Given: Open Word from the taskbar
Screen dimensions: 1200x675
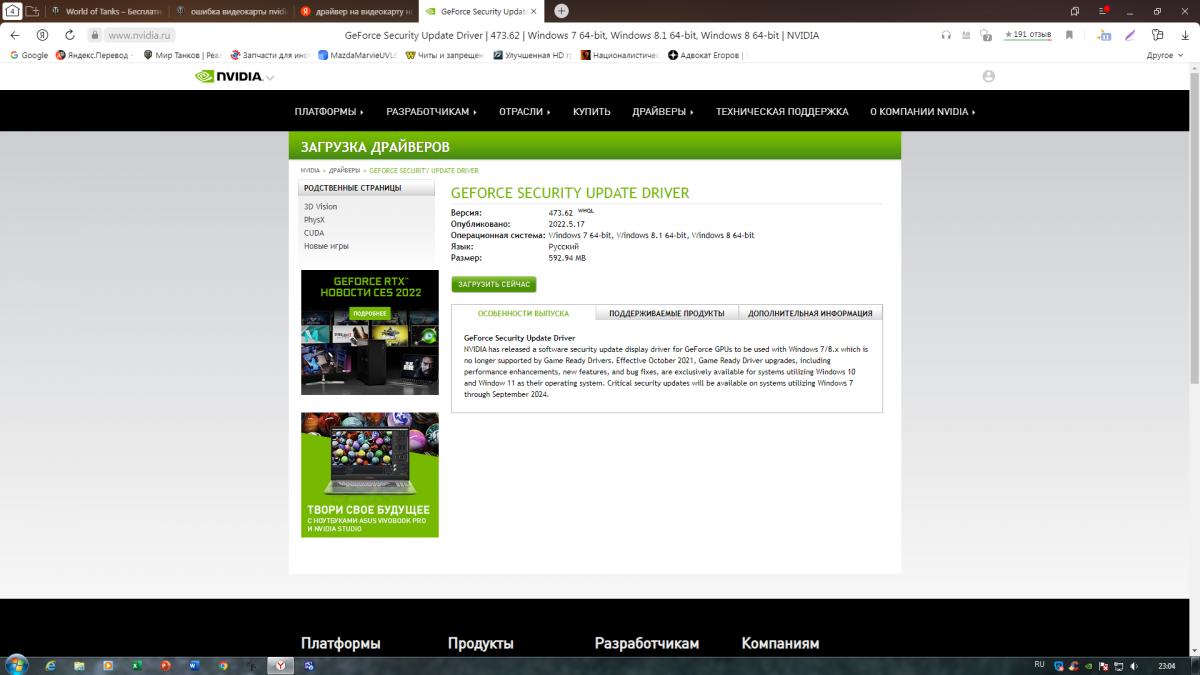Looking at the screenshot, I should tap(194, 666).
